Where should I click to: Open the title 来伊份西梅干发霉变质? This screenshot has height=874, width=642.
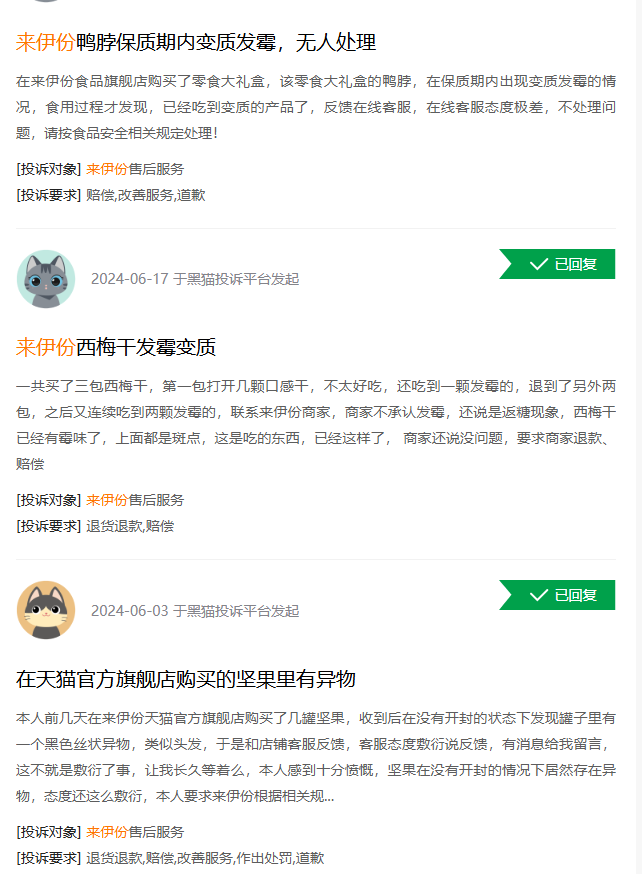(x=115, y=347)
